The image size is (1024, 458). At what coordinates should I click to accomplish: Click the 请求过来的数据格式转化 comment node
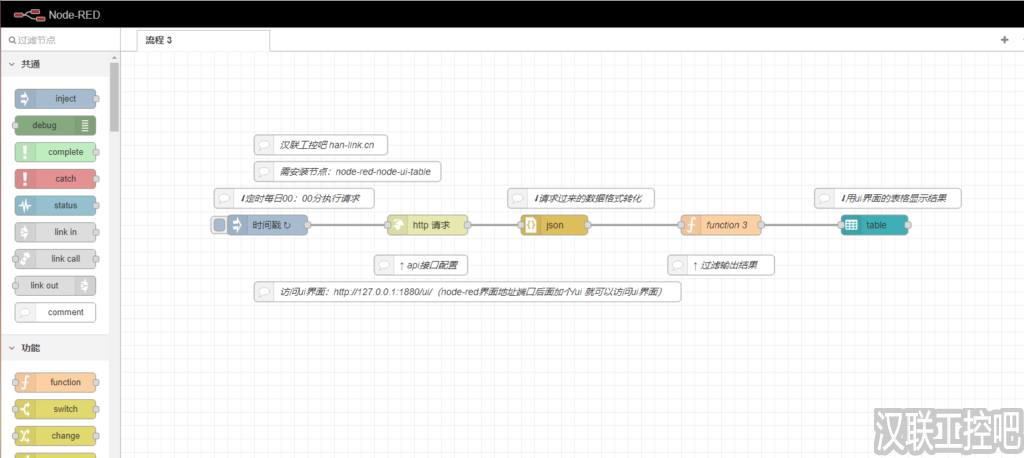[581, 198]
